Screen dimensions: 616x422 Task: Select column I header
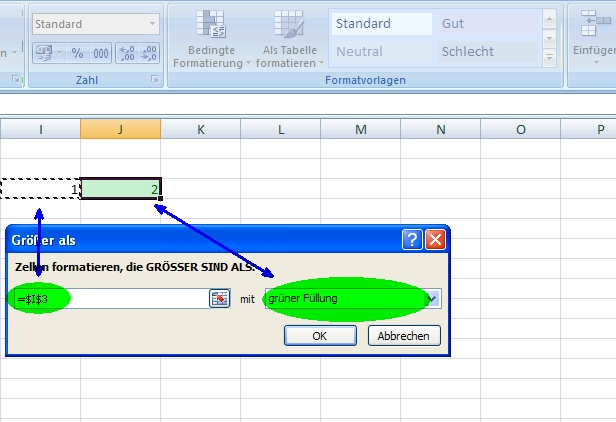(x=40, y=129)
